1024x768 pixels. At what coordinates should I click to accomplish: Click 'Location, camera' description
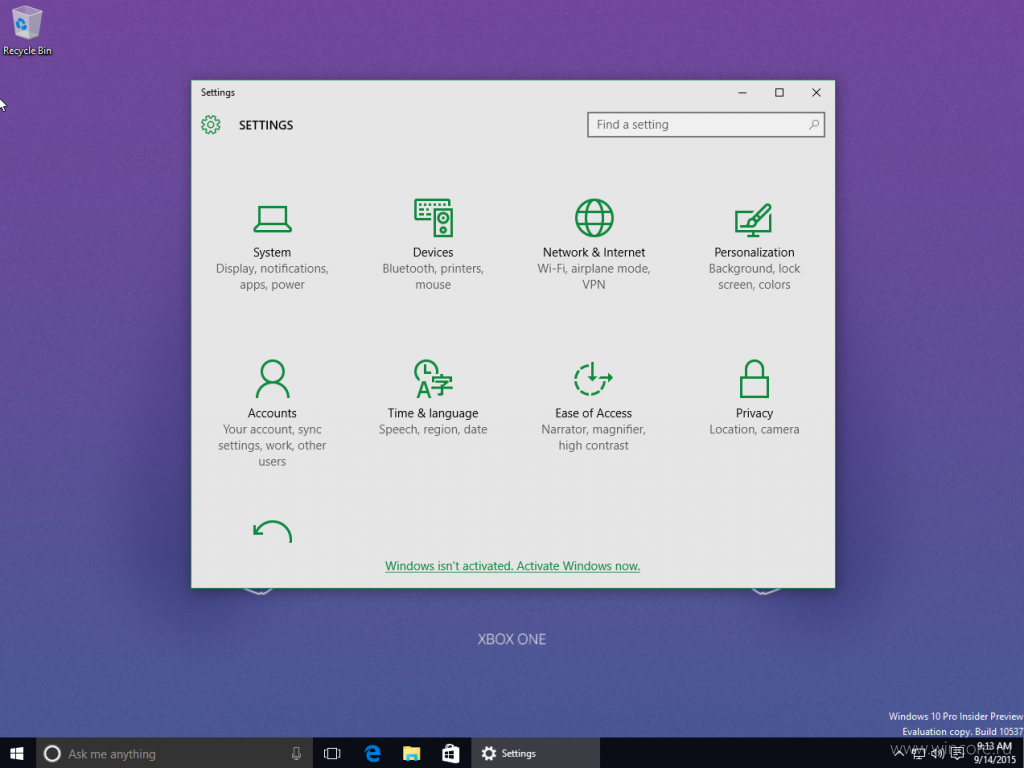(x=754, y=429)
